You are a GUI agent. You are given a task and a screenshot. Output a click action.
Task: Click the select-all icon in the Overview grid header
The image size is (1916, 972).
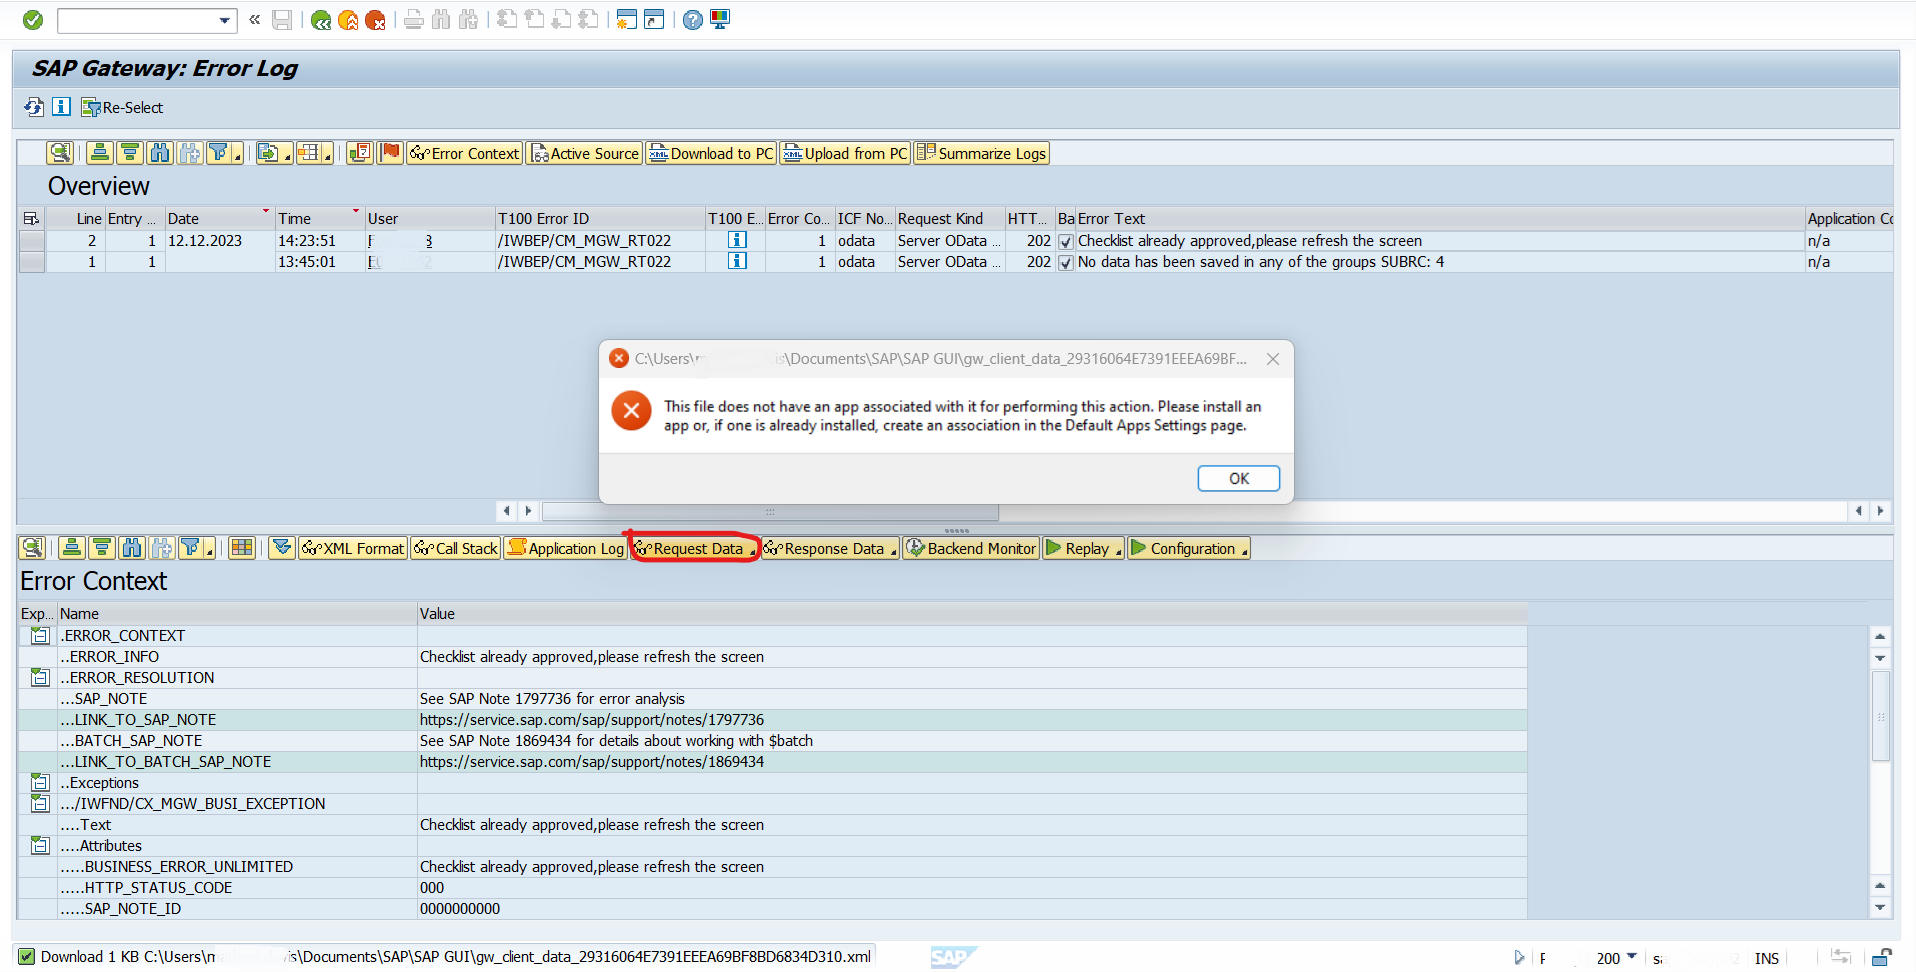[x=31, y=218]
